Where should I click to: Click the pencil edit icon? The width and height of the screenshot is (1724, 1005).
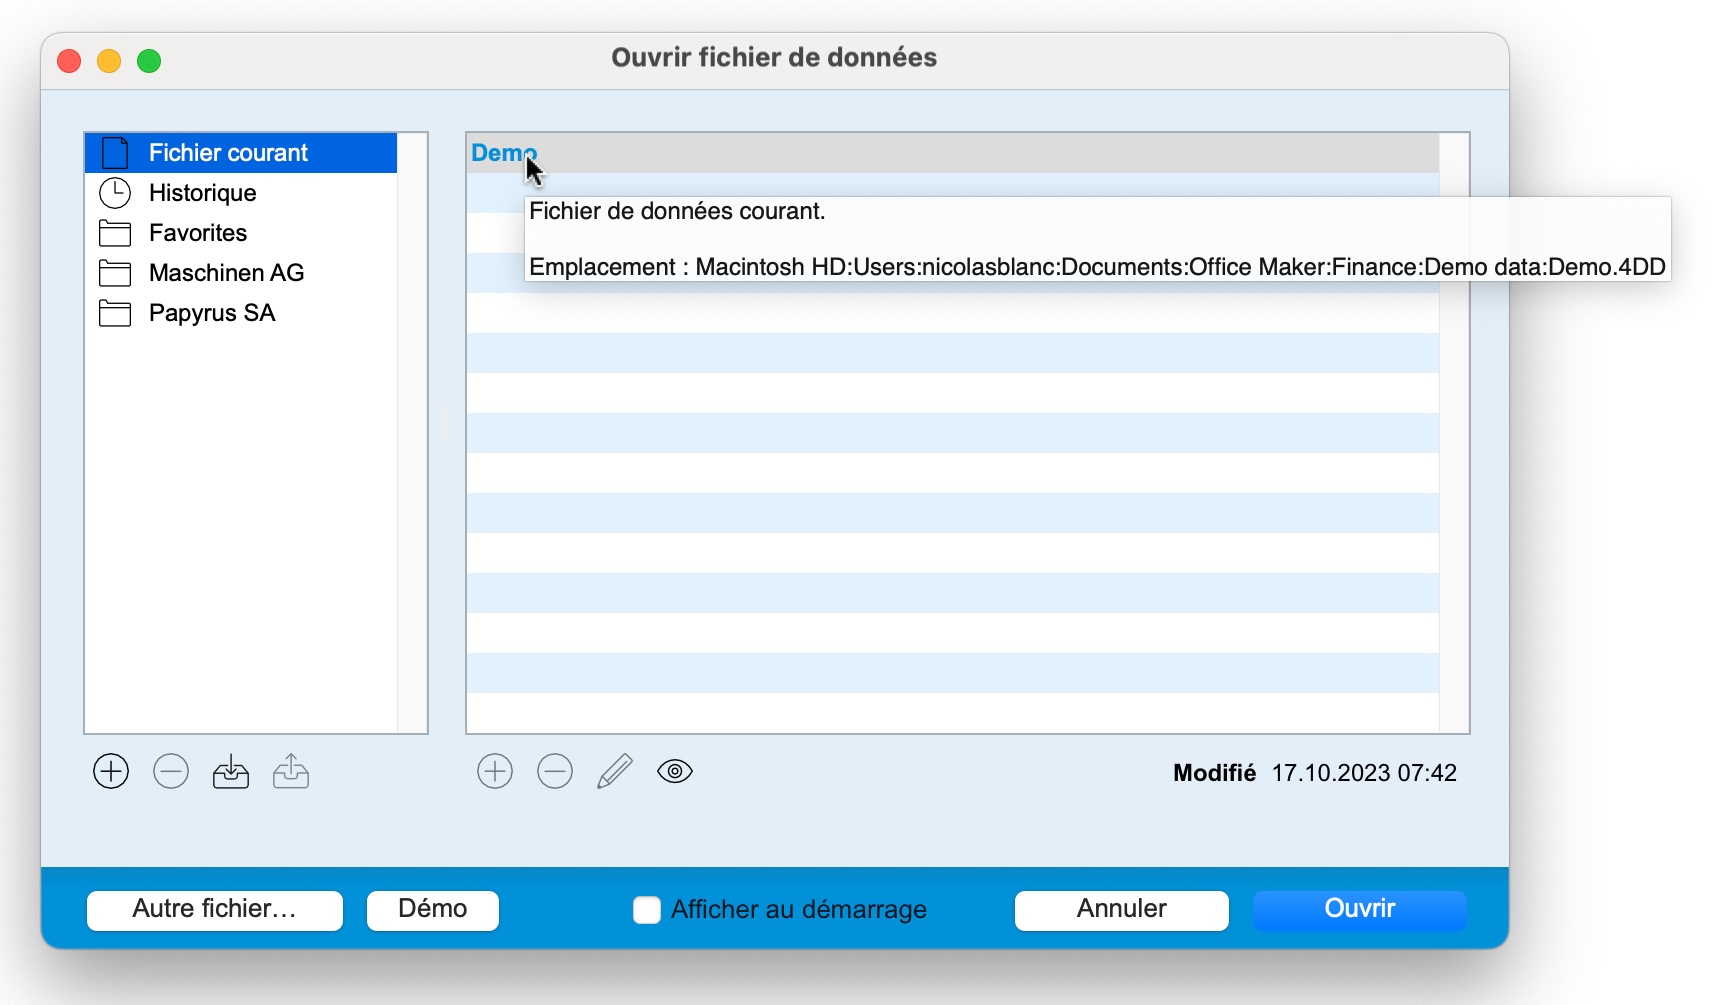tap(615, 772)
